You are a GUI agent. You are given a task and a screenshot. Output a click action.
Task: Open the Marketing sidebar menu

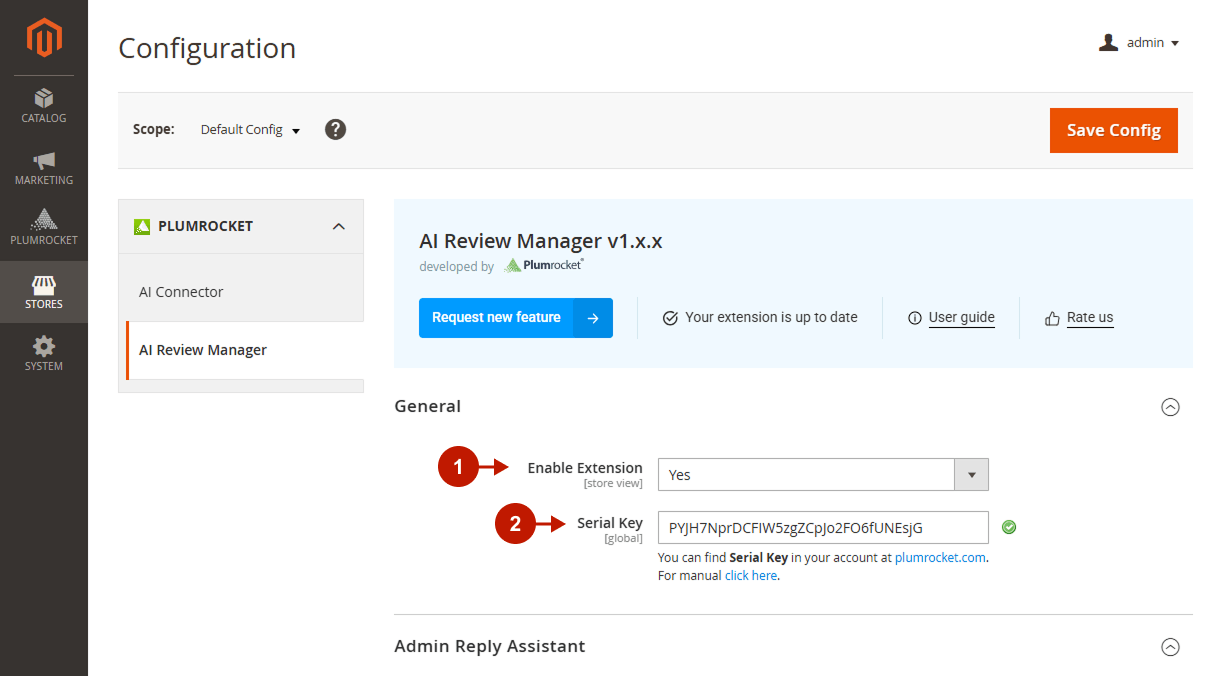(x=44, y=168)
